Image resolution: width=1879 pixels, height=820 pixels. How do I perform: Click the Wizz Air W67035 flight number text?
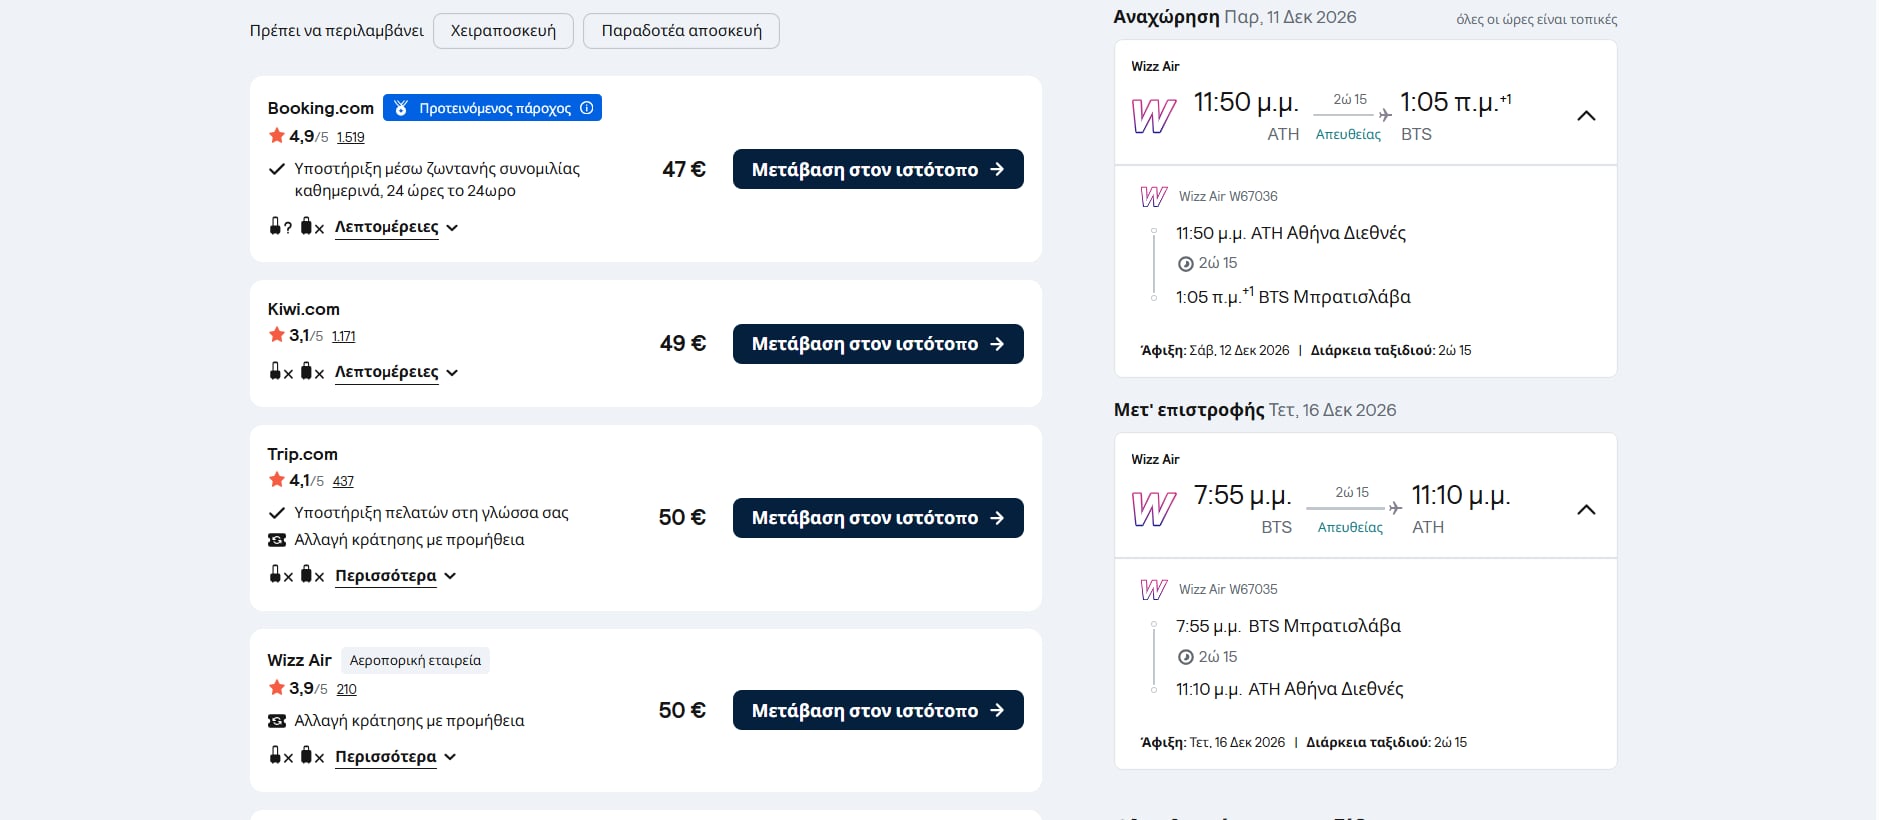pyautogui.click(x=1228, y=589)
